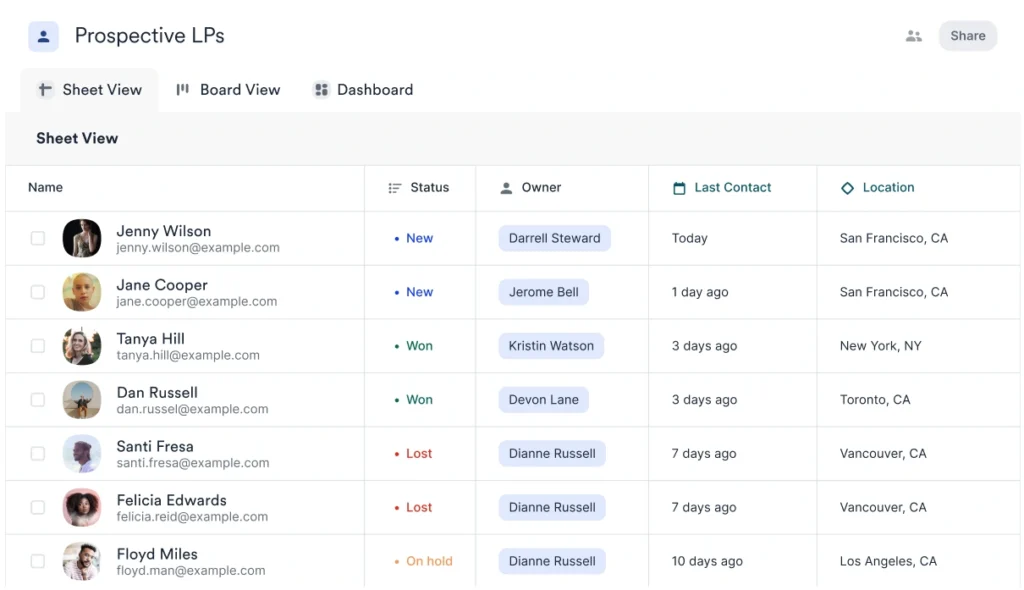Open the New status for Jane Cooper

tap(419, 293)
